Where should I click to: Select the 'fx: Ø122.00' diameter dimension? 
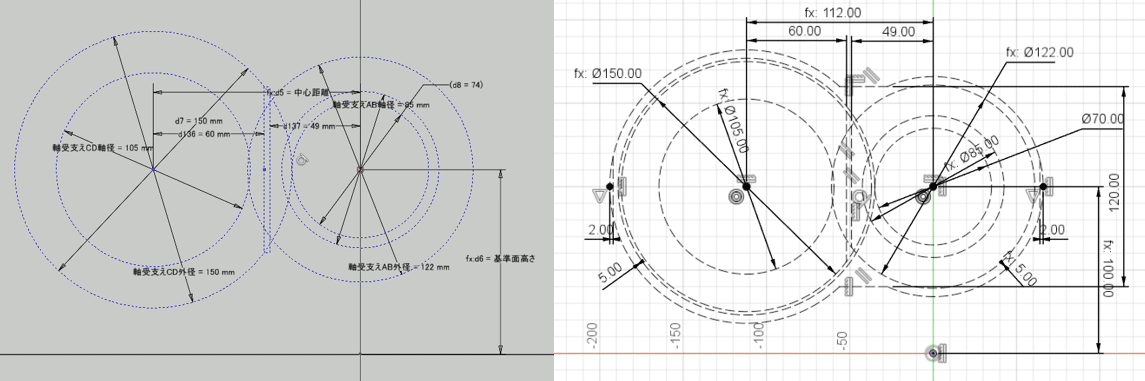click(x=1040, y=53)
